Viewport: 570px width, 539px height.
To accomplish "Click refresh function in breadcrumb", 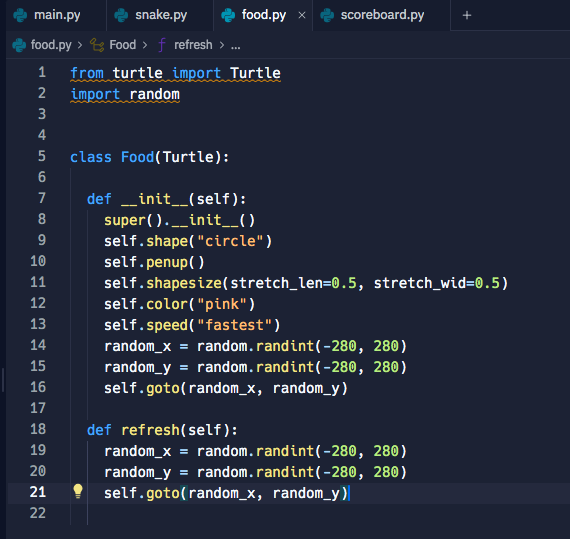I will point(193,45).
